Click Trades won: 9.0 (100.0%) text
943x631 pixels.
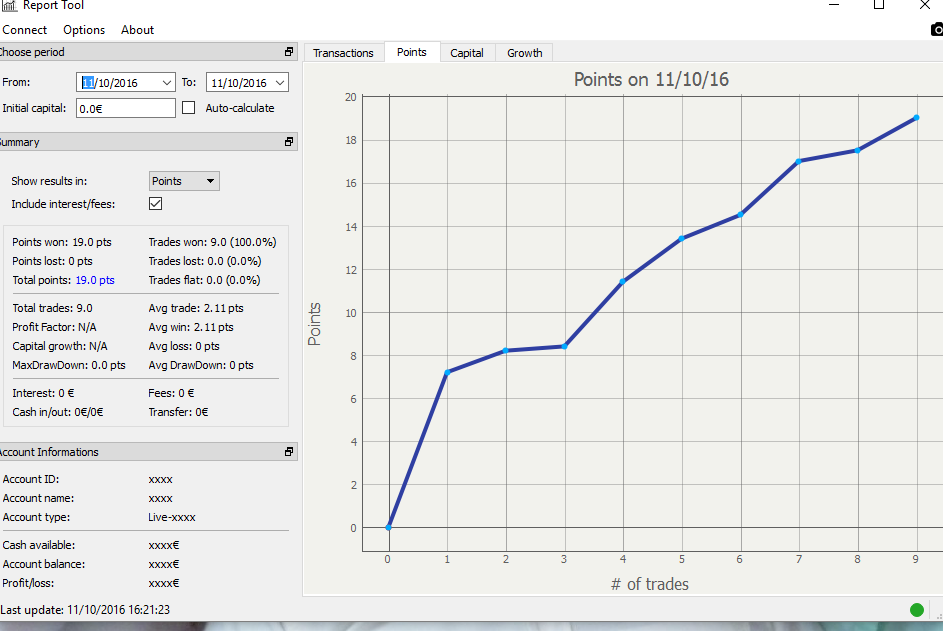point(212,242)
